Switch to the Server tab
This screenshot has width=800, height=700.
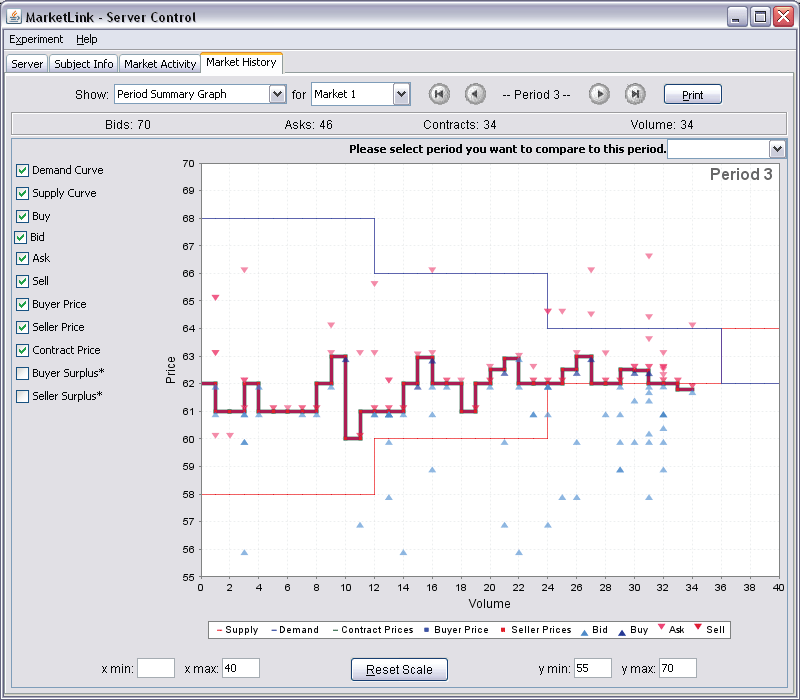click(27, 64)
